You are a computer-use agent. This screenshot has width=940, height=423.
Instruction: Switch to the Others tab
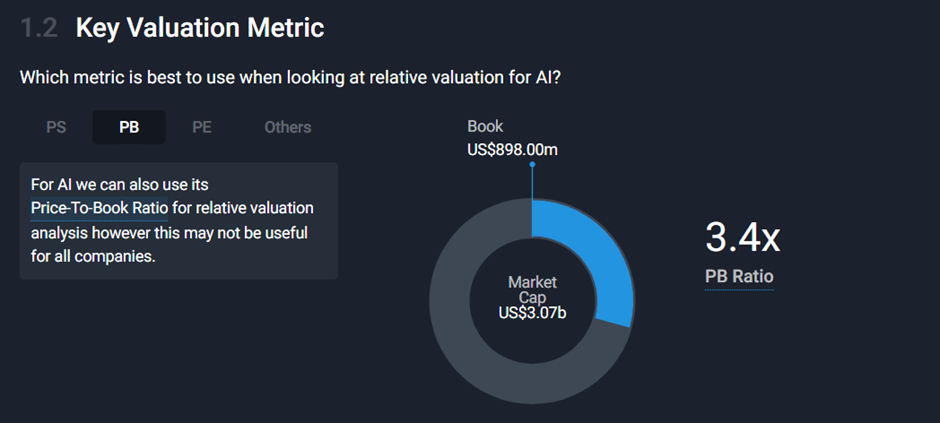coord(288,127)
